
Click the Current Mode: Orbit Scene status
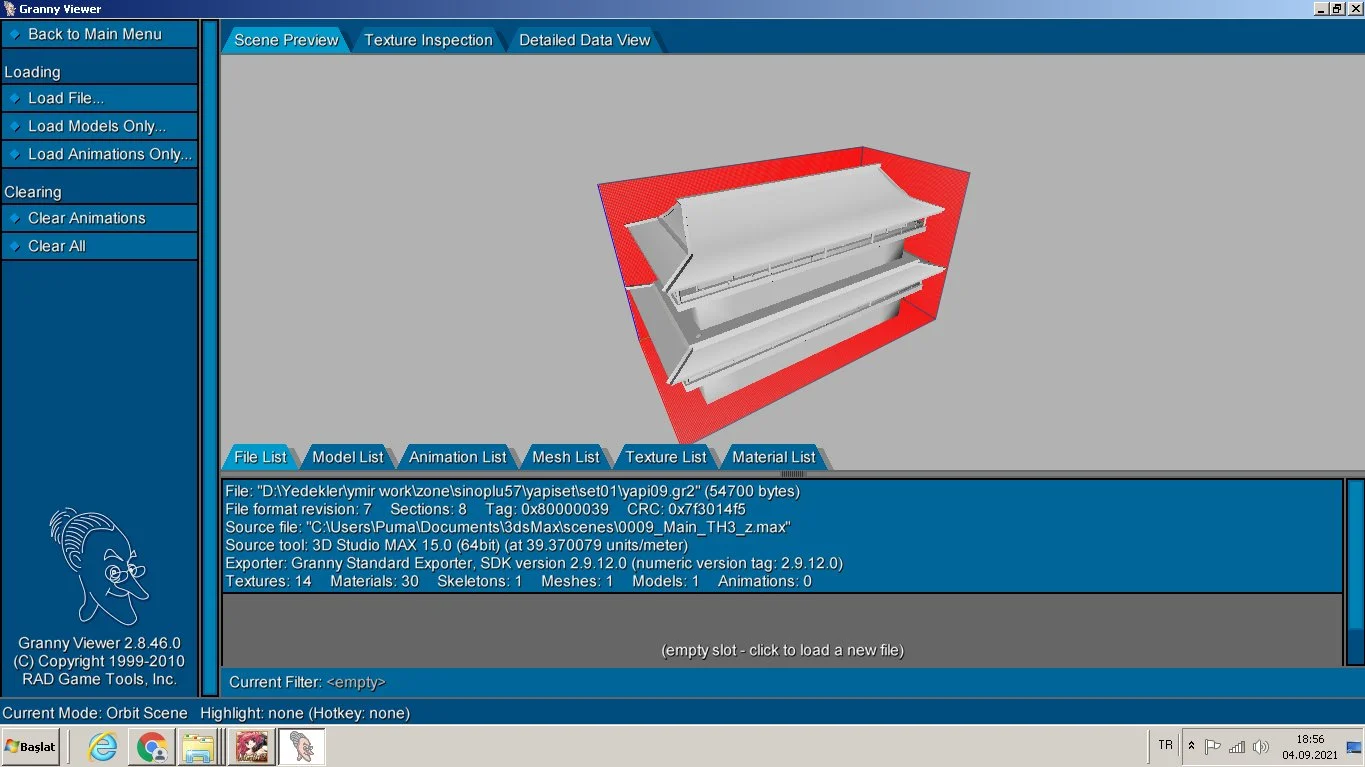tap(95, 713)
